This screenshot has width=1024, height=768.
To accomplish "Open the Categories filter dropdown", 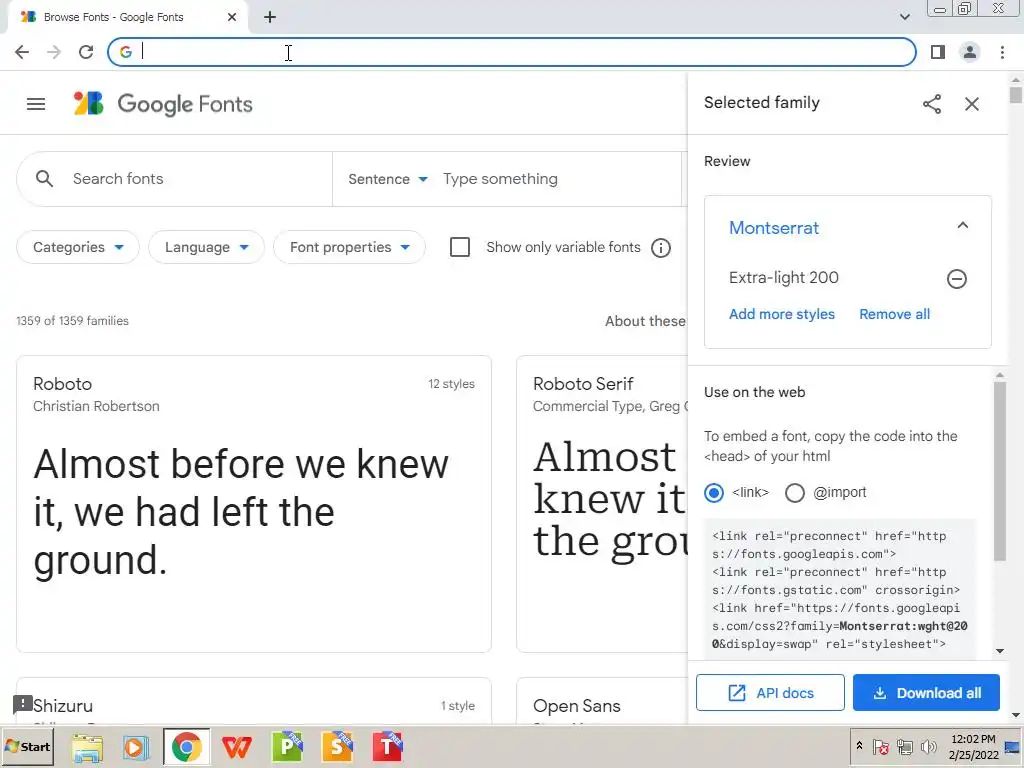I will coord(78,248).
